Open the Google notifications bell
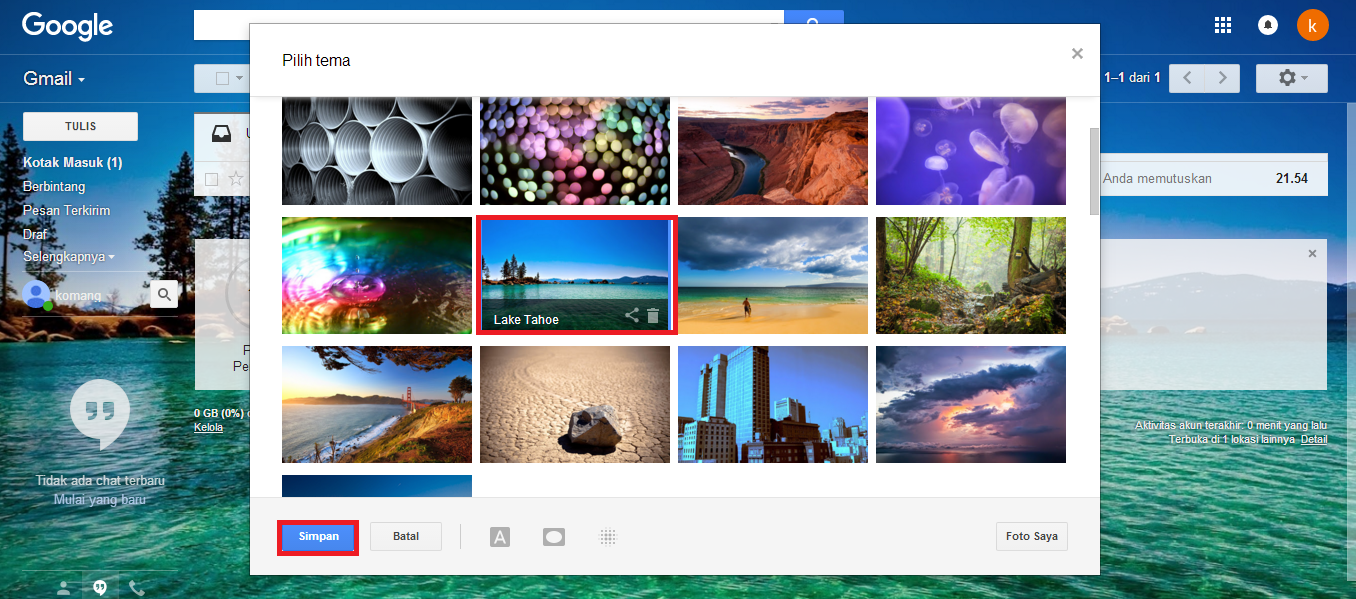 (x=1268, y=25)
